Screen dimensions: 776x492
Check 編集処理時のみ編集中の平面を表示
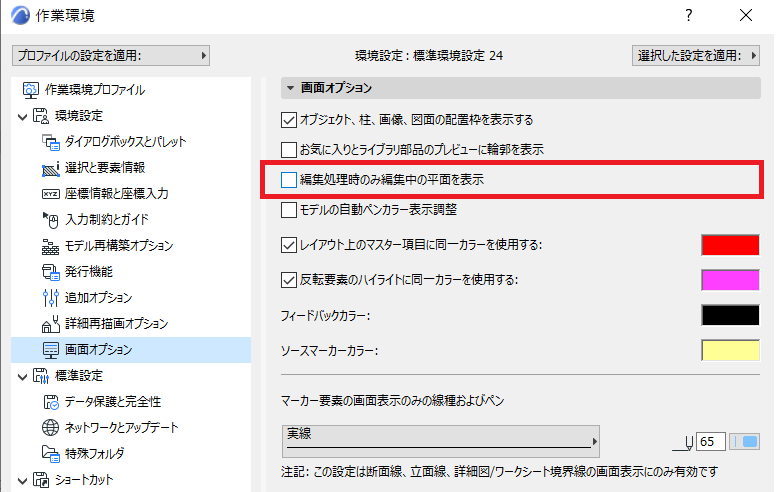[x=289, y=180]
